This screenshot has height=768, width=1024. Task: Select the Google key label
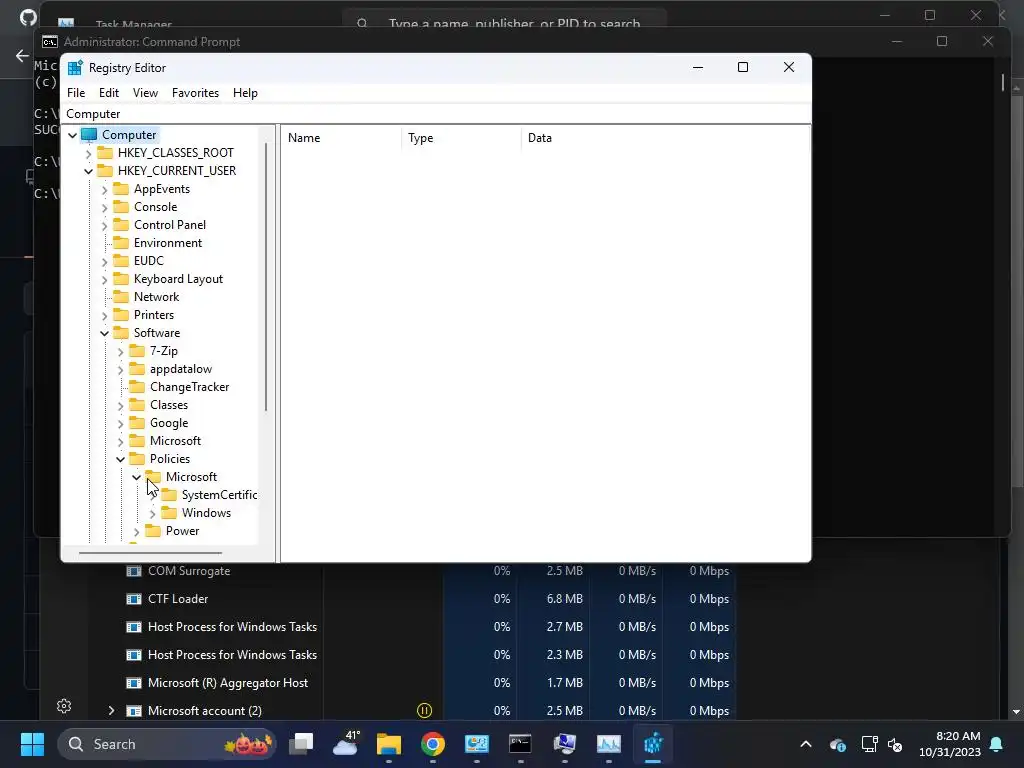click(x=169, y=423)
